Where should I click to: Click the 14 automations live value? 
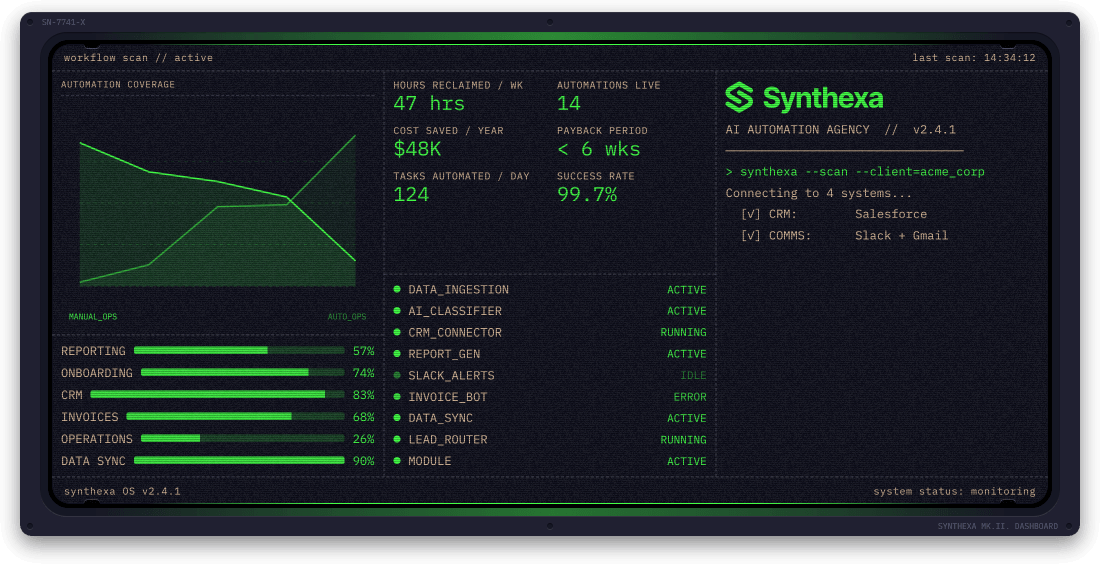point(569,104)
